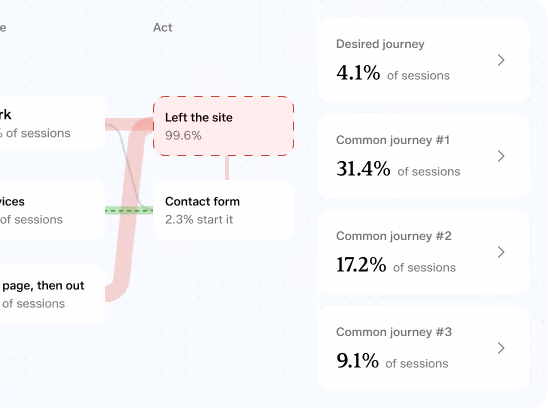This screenshot has height=408, width=548.
Task: Expand Common journey #2 chevron arrow
Action: coord(501,252)
